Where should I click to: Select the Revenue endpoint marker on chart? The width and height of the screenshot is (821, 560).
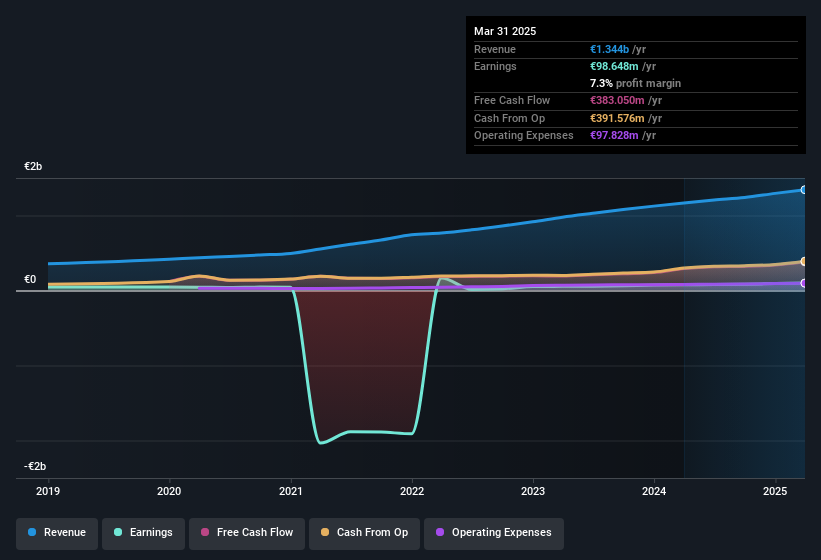tap(803, 190)
